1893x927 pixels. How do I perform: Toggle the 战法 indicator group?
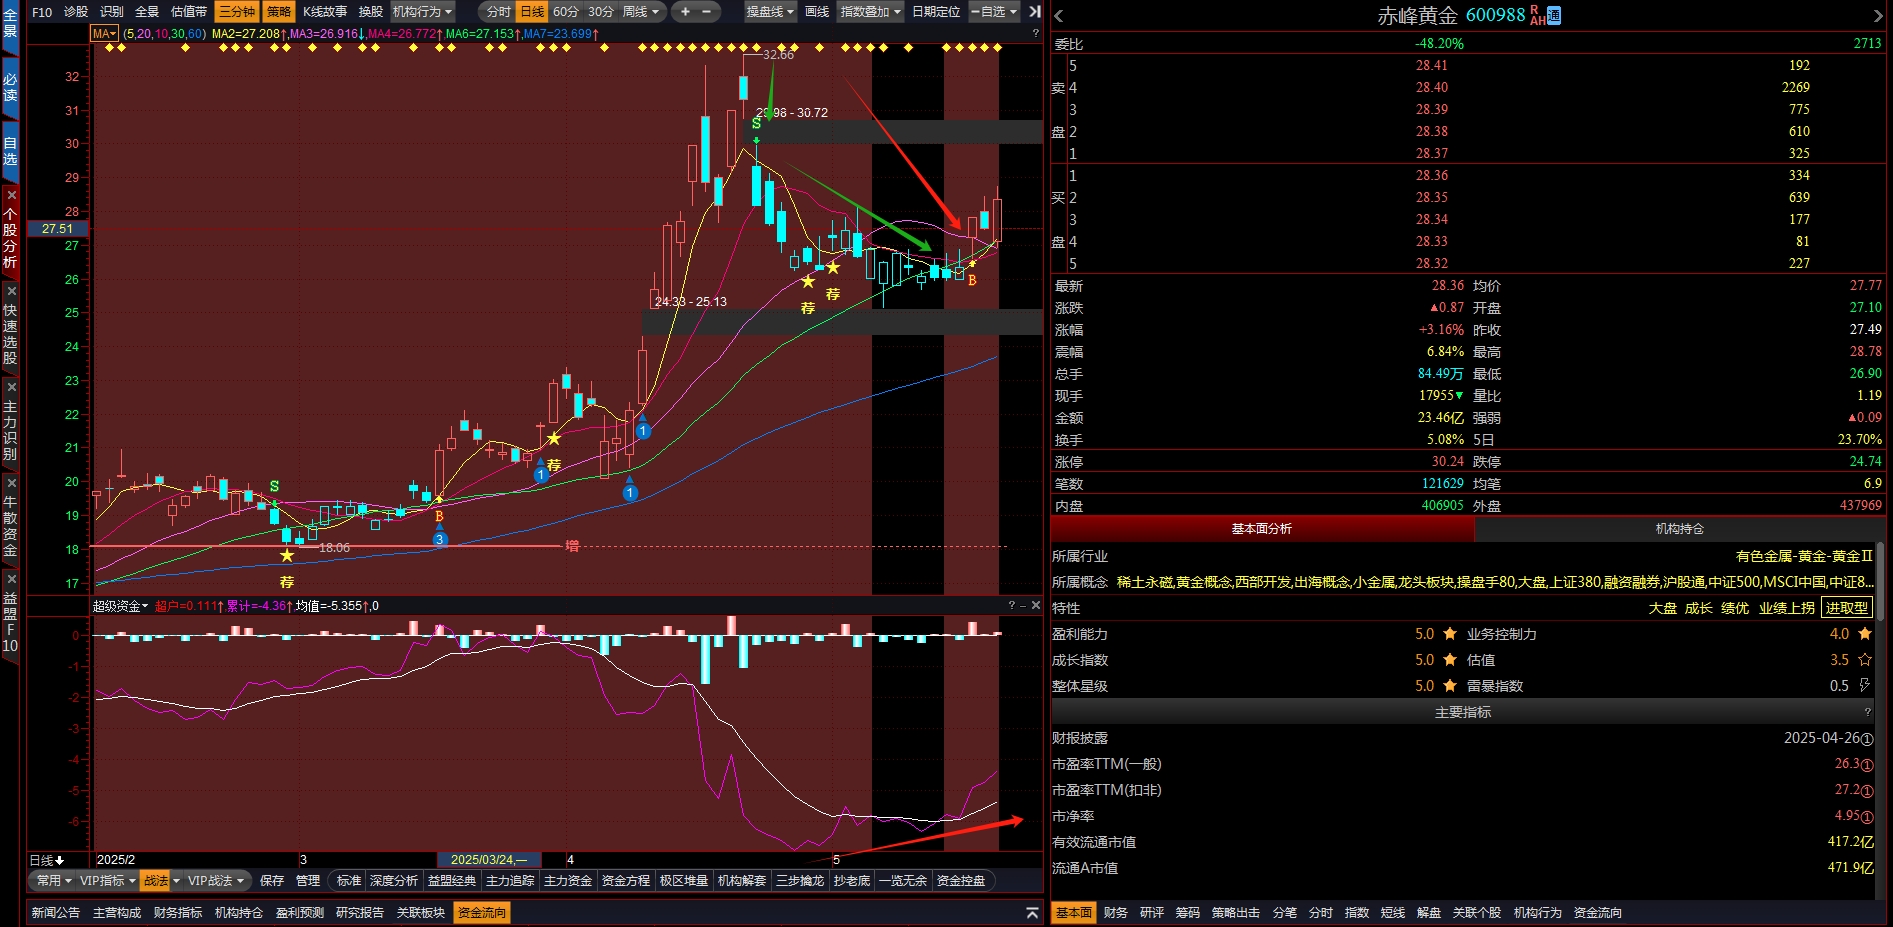[x=156, y=881]
